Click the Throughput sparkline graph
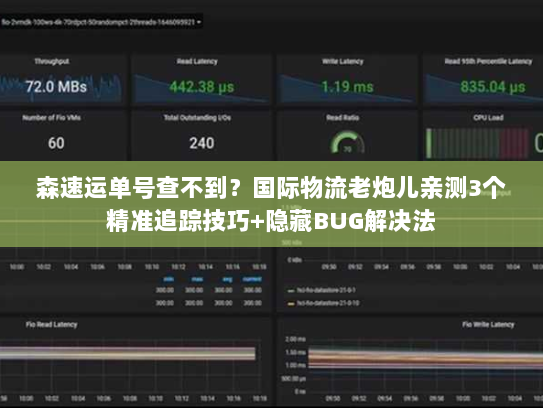 click(61, 88)
